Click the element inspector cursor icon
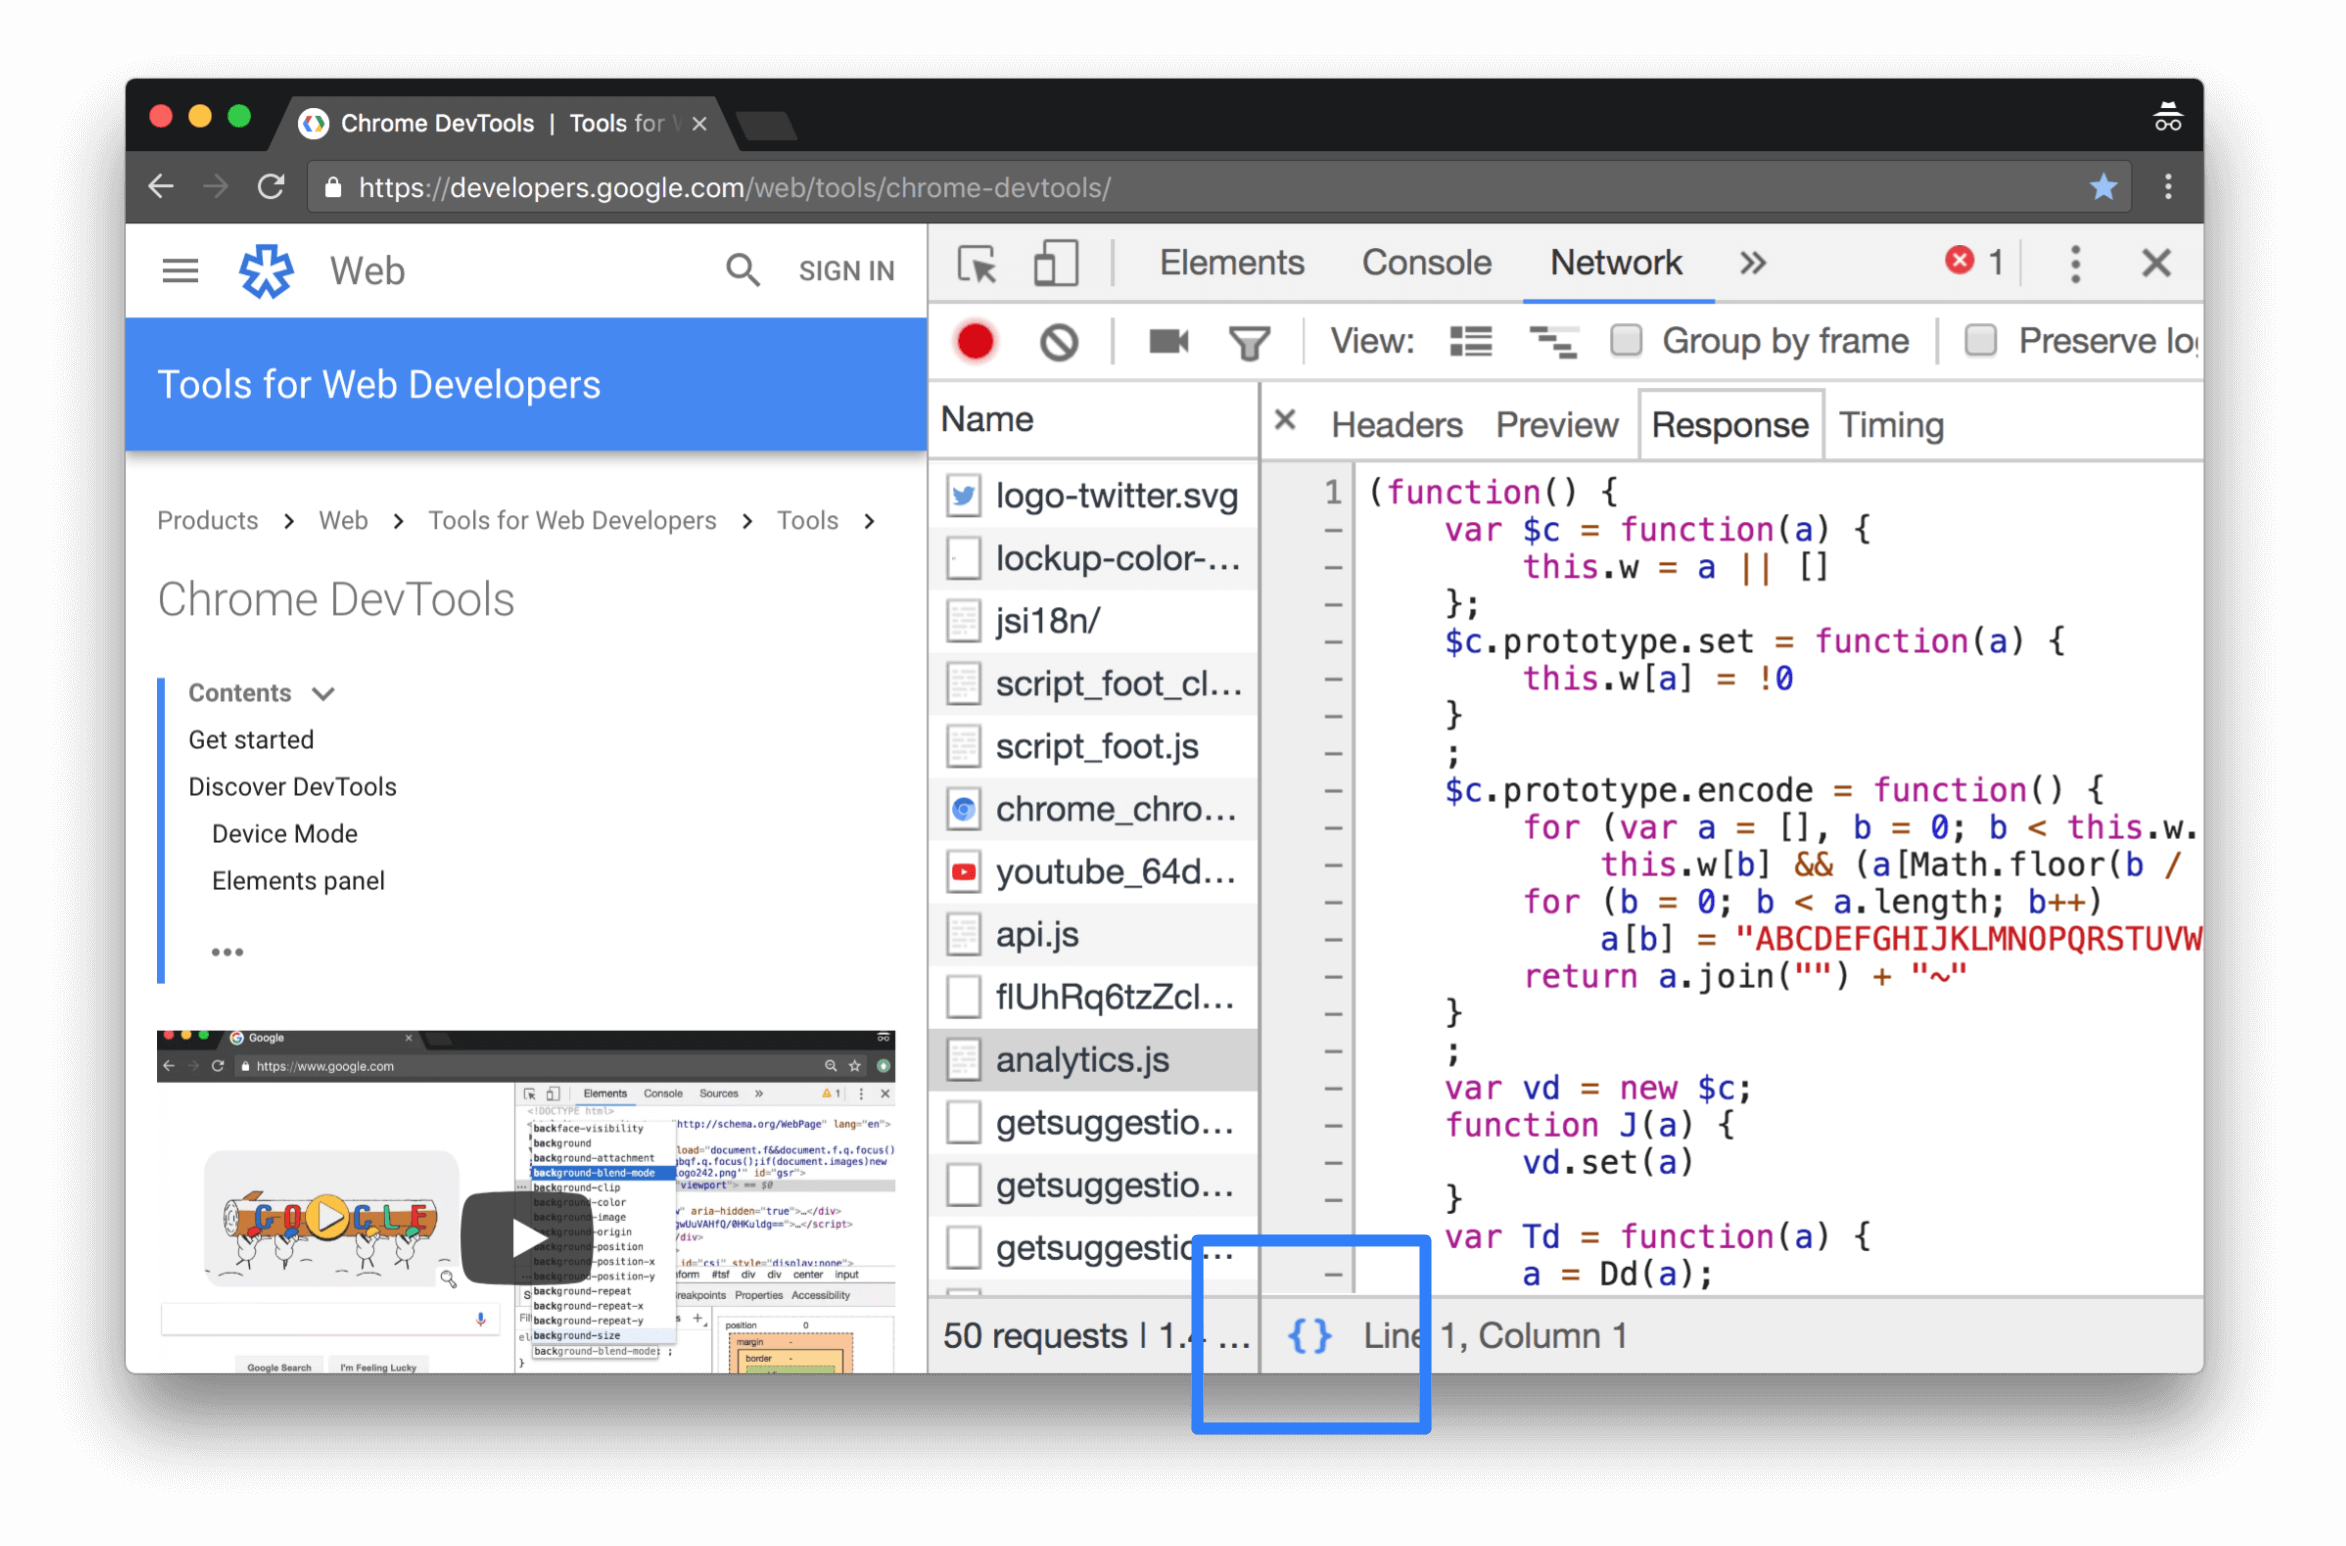 pyautogui.click(x=976, y=264)
